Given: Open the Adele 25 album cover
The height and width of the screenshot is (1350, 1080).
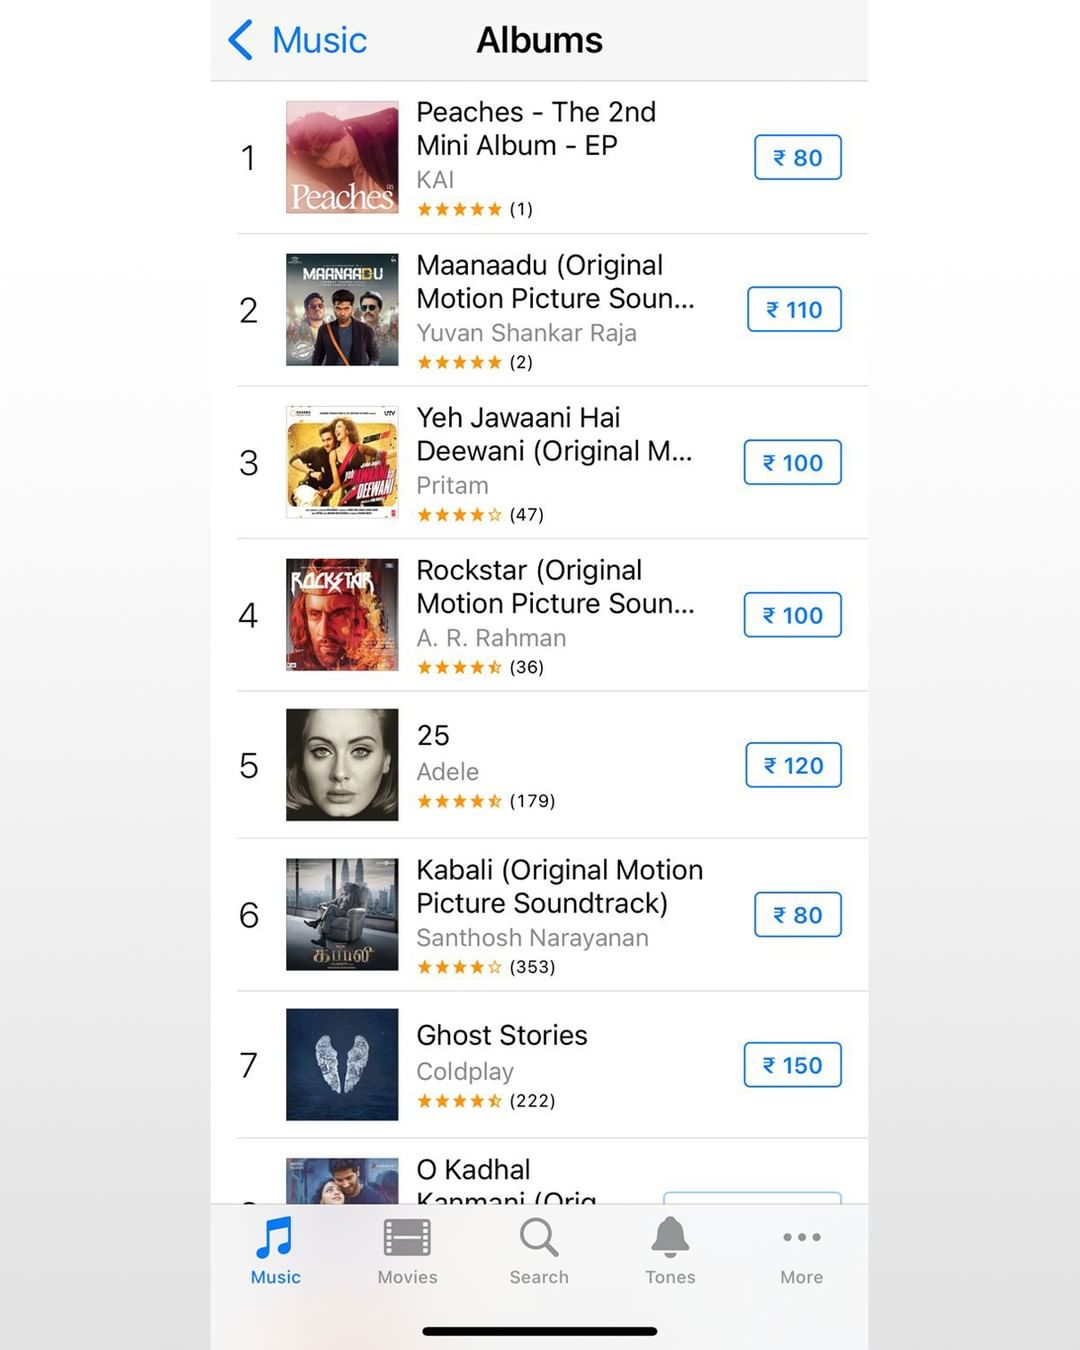Looking at the screenshot, I should coord(342,765).
